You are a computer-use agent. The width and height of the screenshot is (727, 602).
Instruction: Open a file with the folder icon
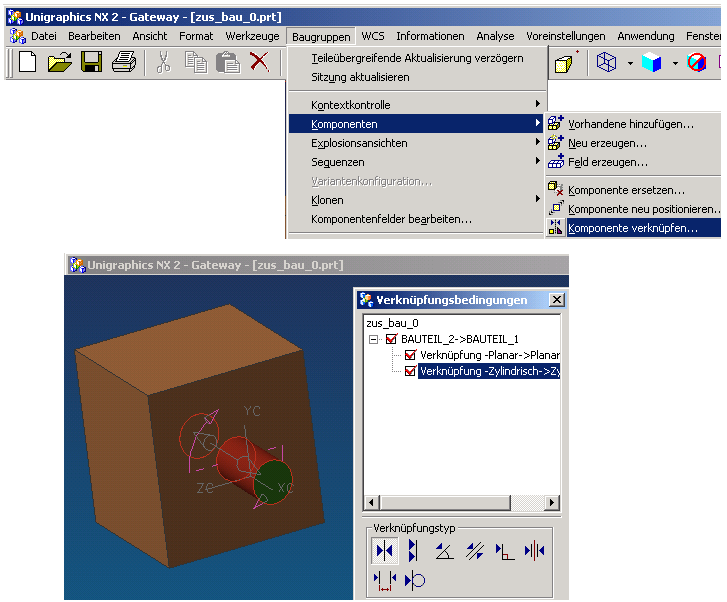click(x=60, y=62)
